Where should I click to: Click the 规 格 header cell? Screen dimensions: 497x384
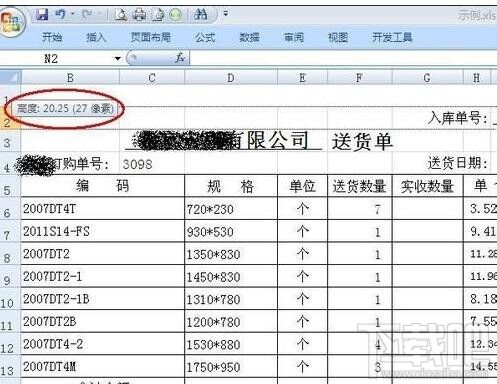click(x=231, y=186)
